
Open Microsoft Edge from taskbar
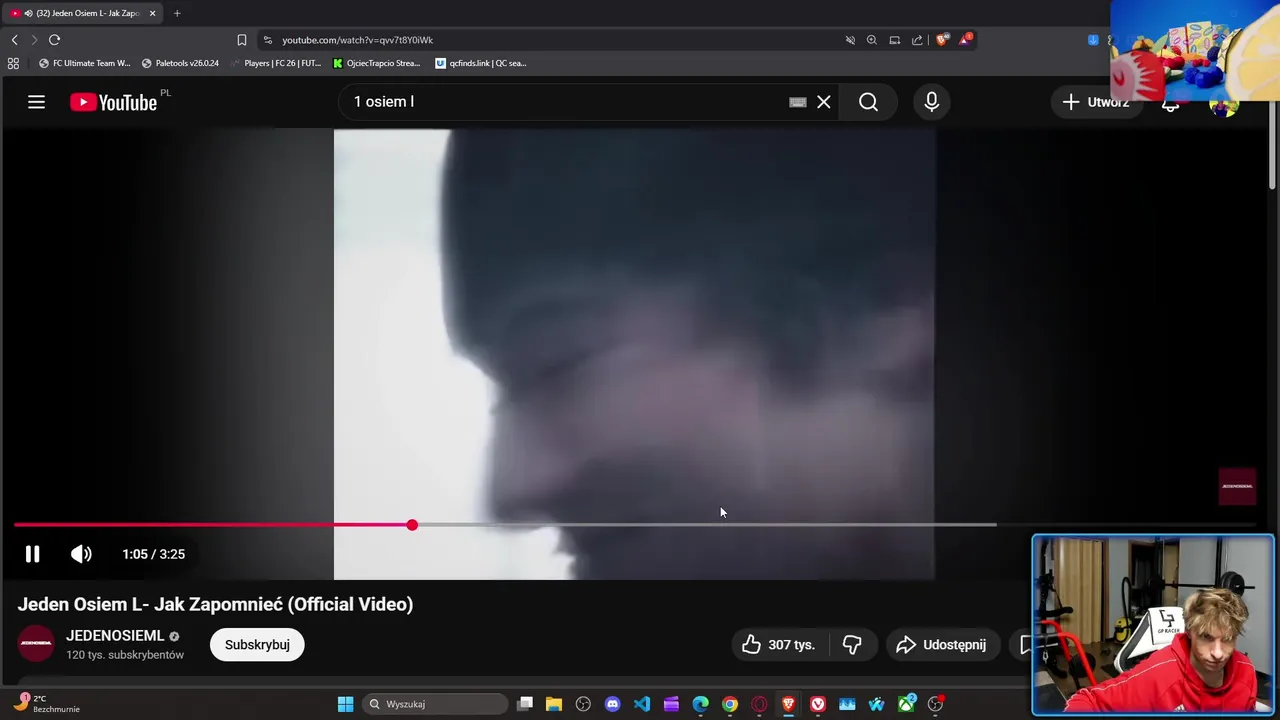click(701, 704)
